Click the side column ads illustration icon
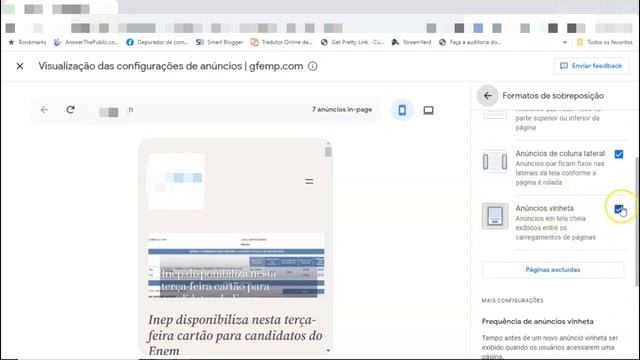This screenshot has height=360, width=640. tap(495, 161)
